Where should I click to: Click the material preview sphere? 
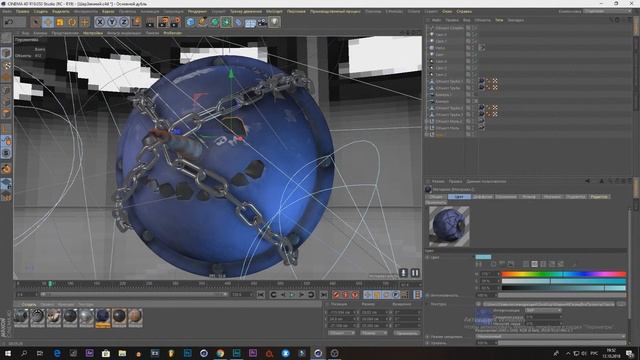pos(449,226)
